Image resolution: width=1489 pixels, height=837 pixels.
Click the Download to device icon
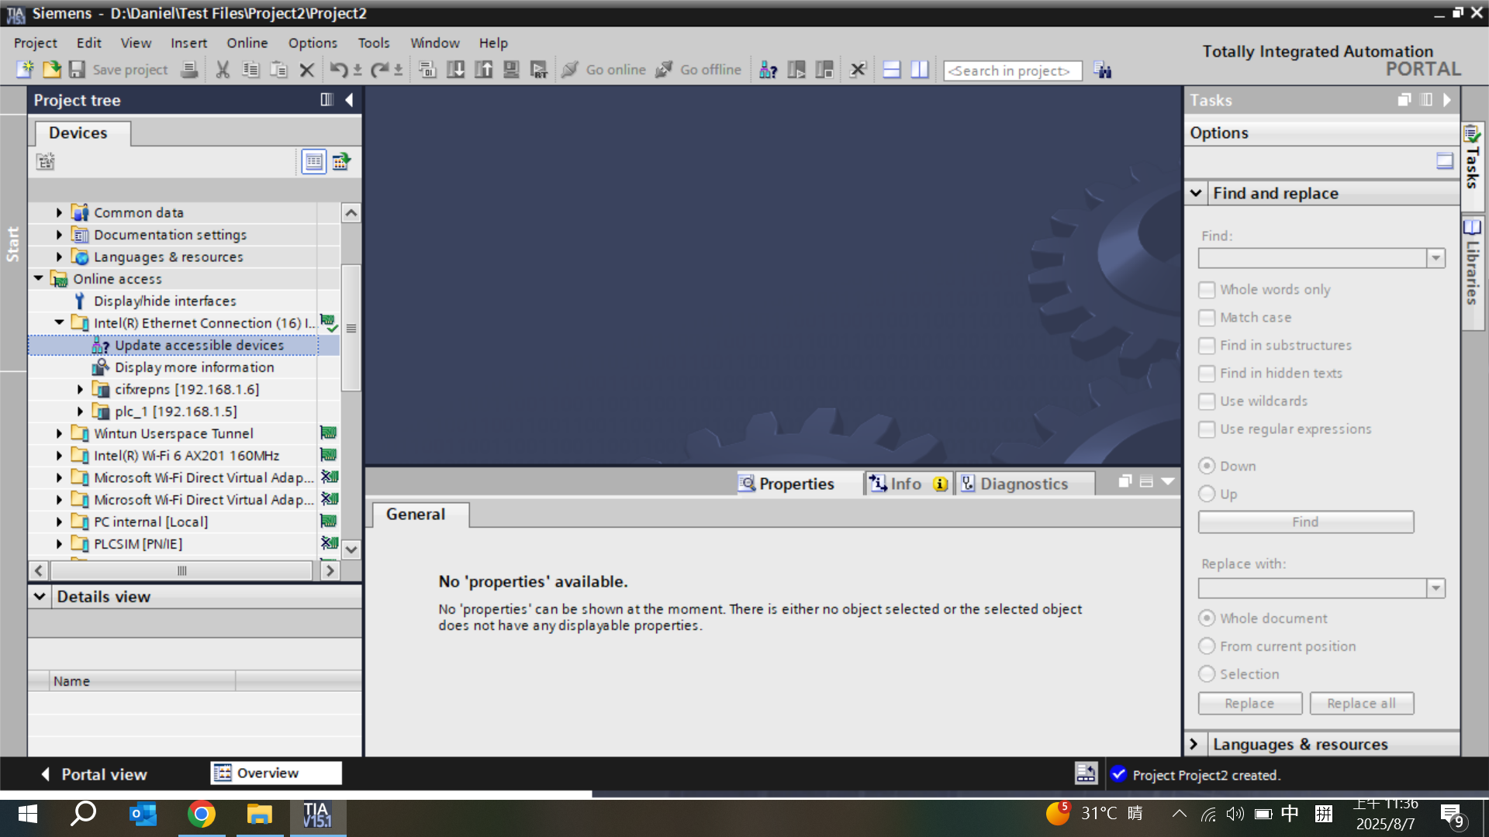pos(455,70)
